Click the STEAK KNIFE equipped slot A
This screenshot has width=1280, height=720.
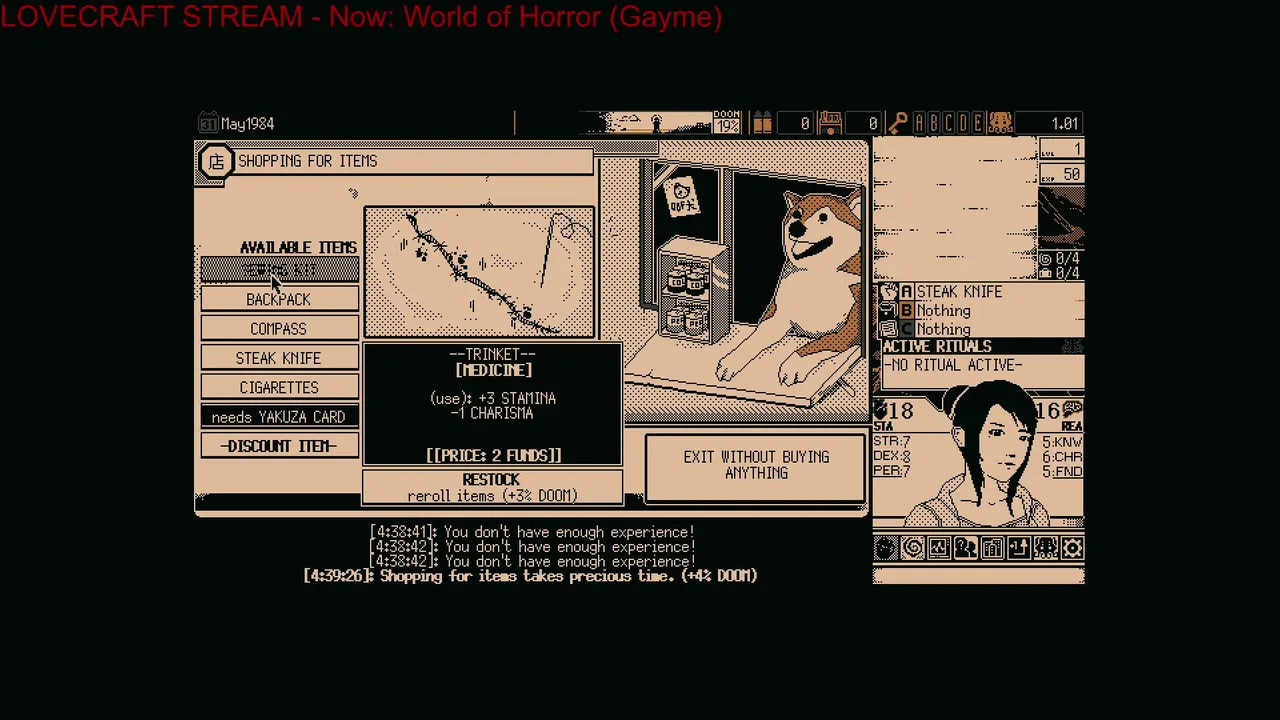958,292
